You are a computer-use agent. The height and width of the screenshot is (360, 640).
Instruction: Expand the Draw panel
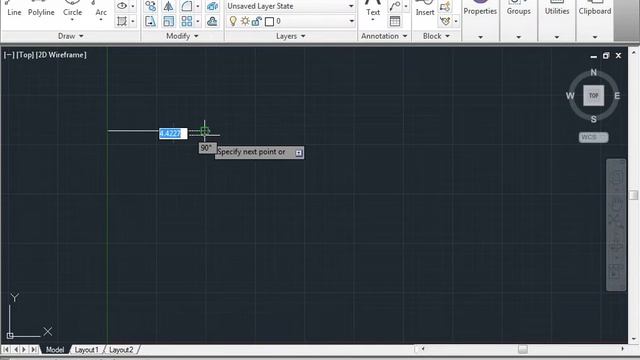point(71,36)
